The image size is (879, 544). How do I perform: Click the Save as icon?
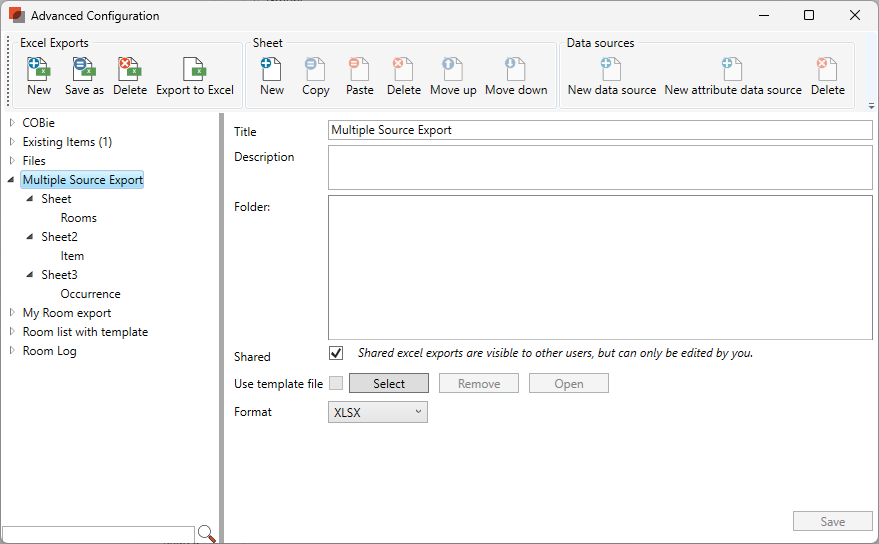coord(84,76)
